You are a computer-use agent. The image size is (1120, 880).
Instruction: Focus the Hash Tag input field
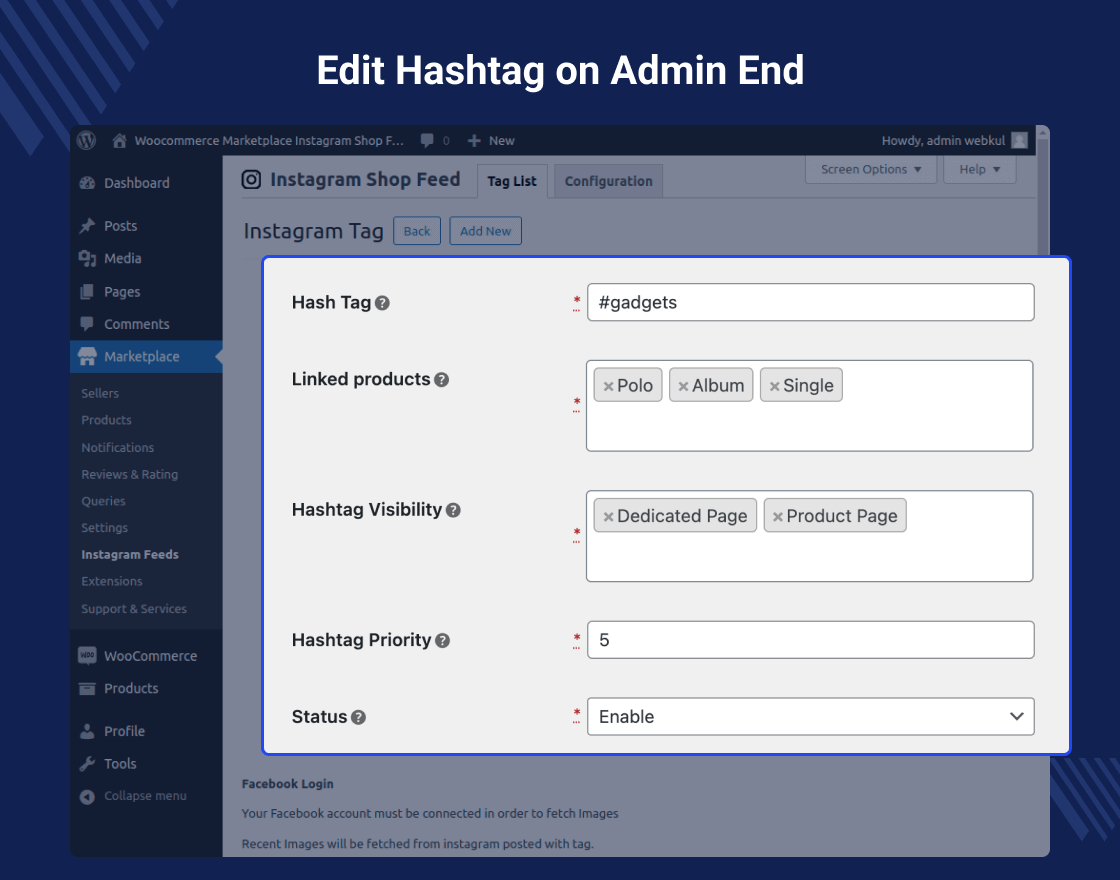coord(810,302)
